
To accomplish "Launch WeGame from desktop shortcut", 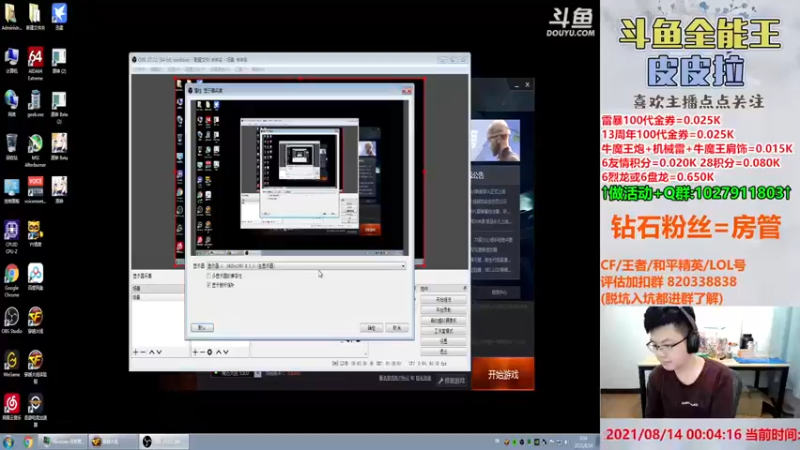I will [11, 364].
